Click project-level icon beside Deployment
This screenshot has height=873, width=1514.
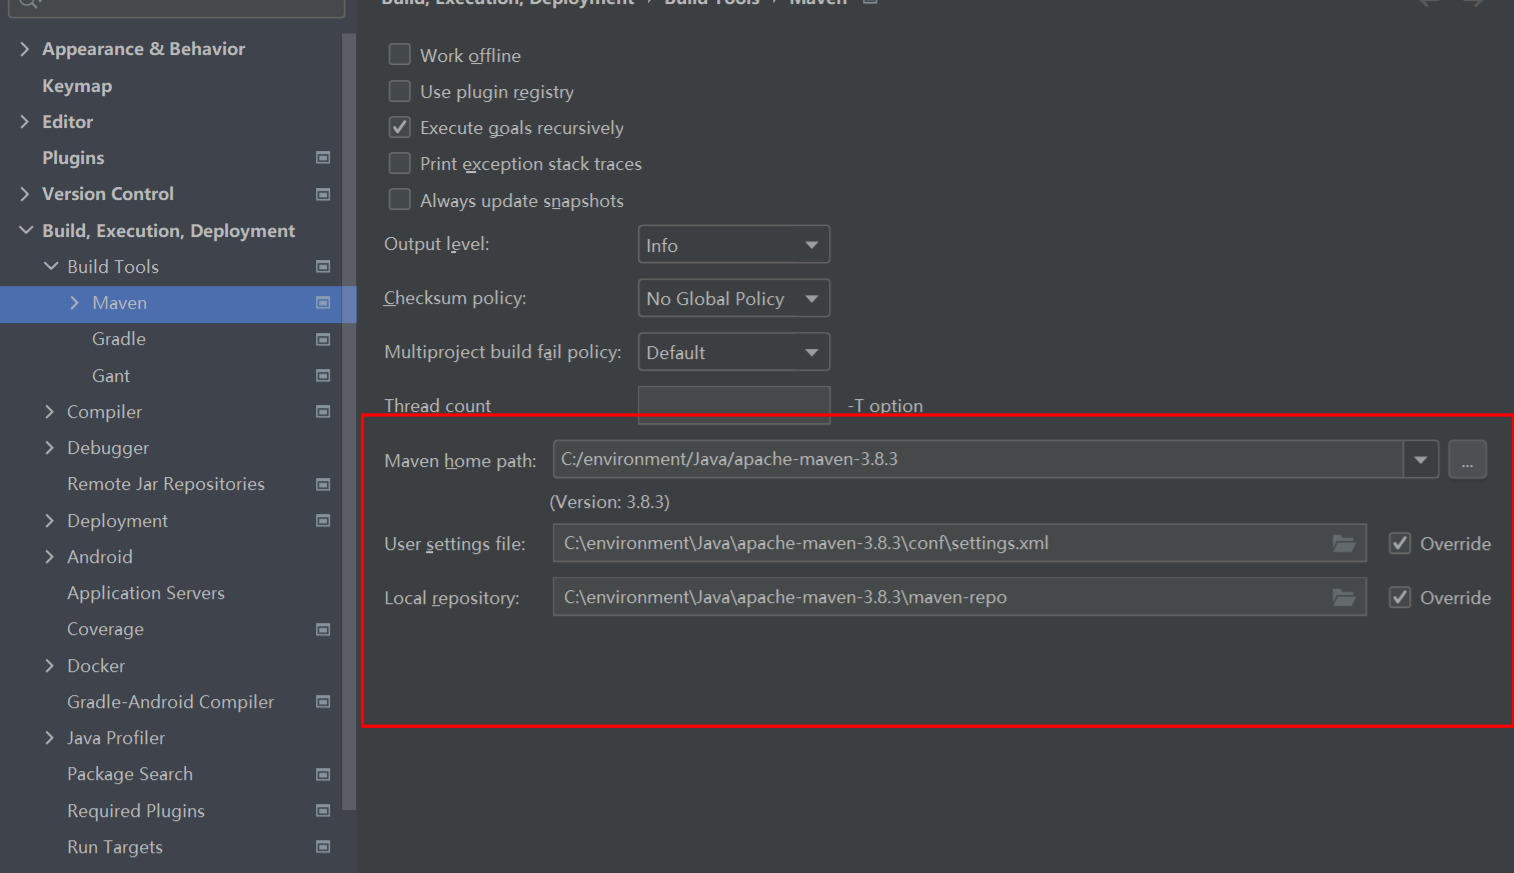tap(323, 521)
